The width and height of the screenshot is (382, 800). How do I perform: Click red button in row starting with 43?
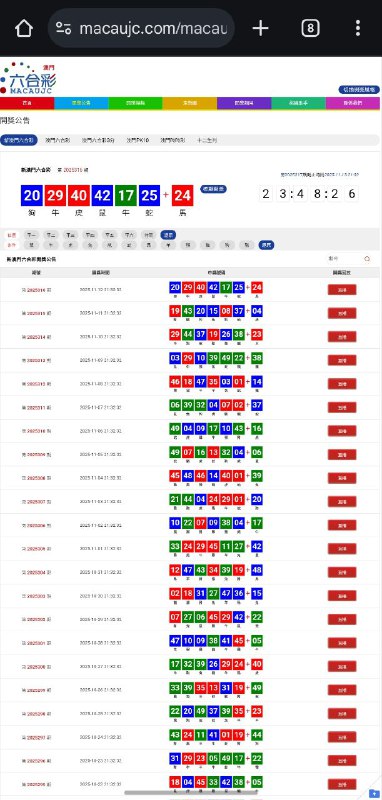pyautogui.click(x=342, y=737)
